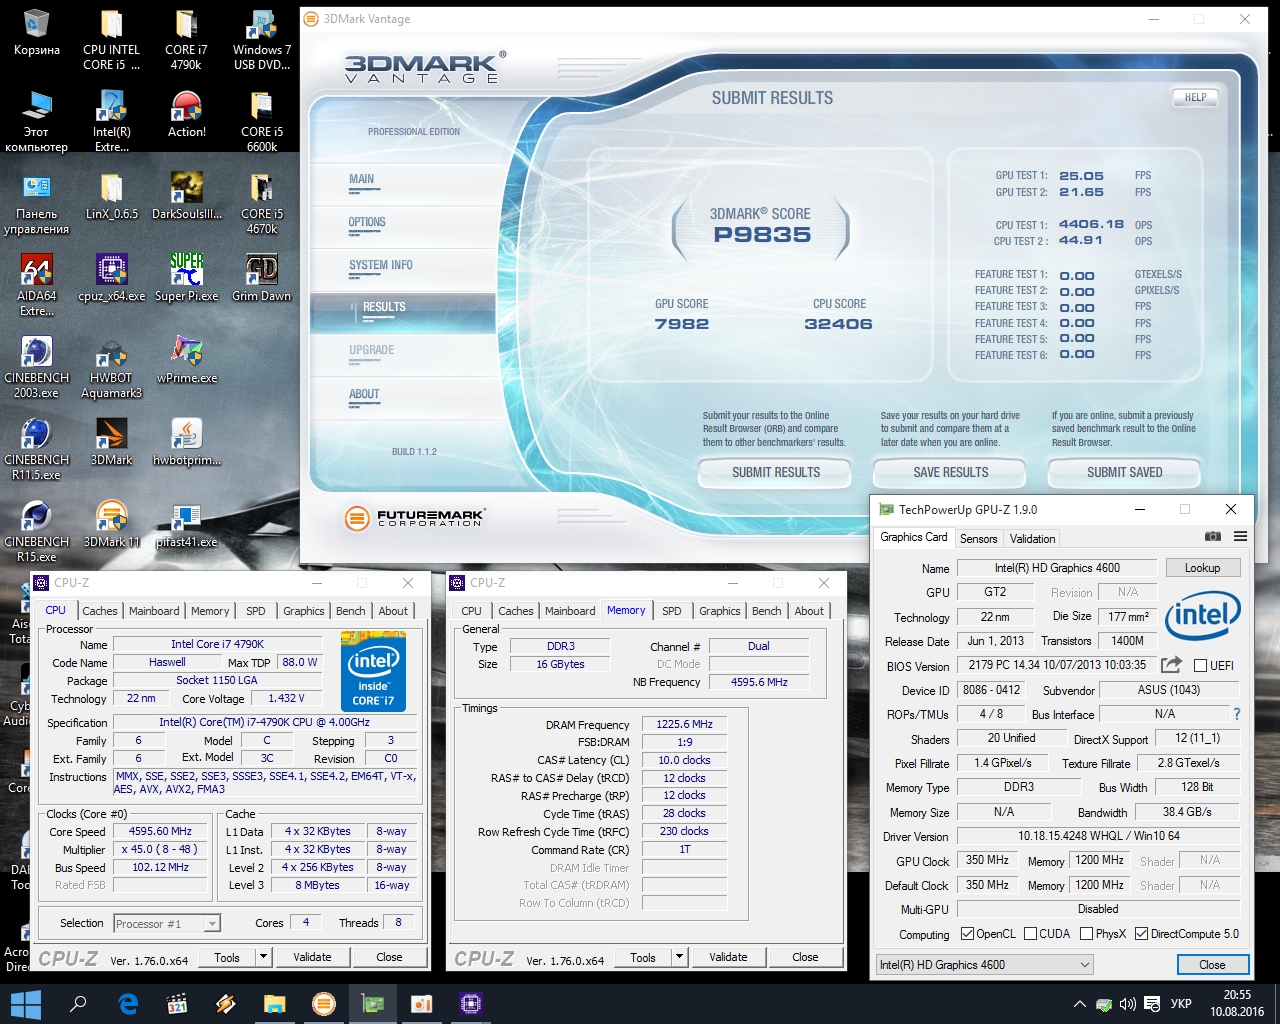Open Панель управления desktop icon
Screen dimensions: 1280x1024
point(37,204)
